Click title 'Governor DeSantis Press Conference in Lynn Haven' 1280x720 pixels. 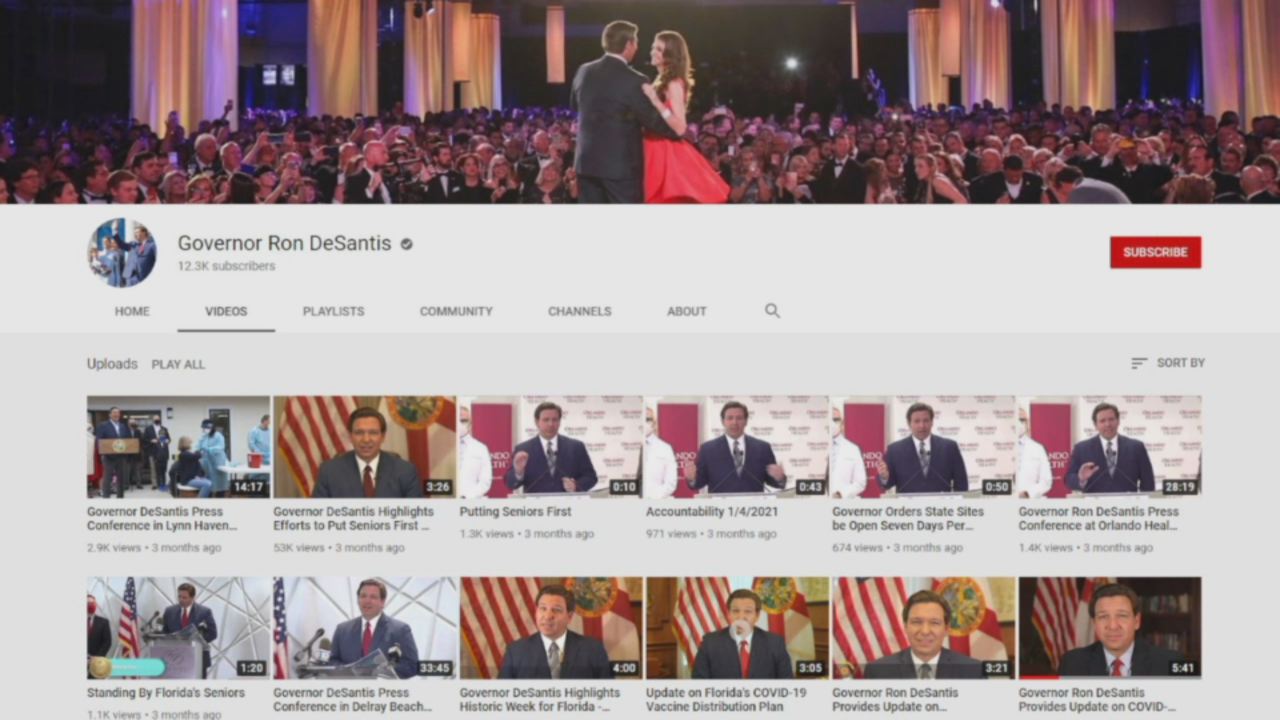163,518
